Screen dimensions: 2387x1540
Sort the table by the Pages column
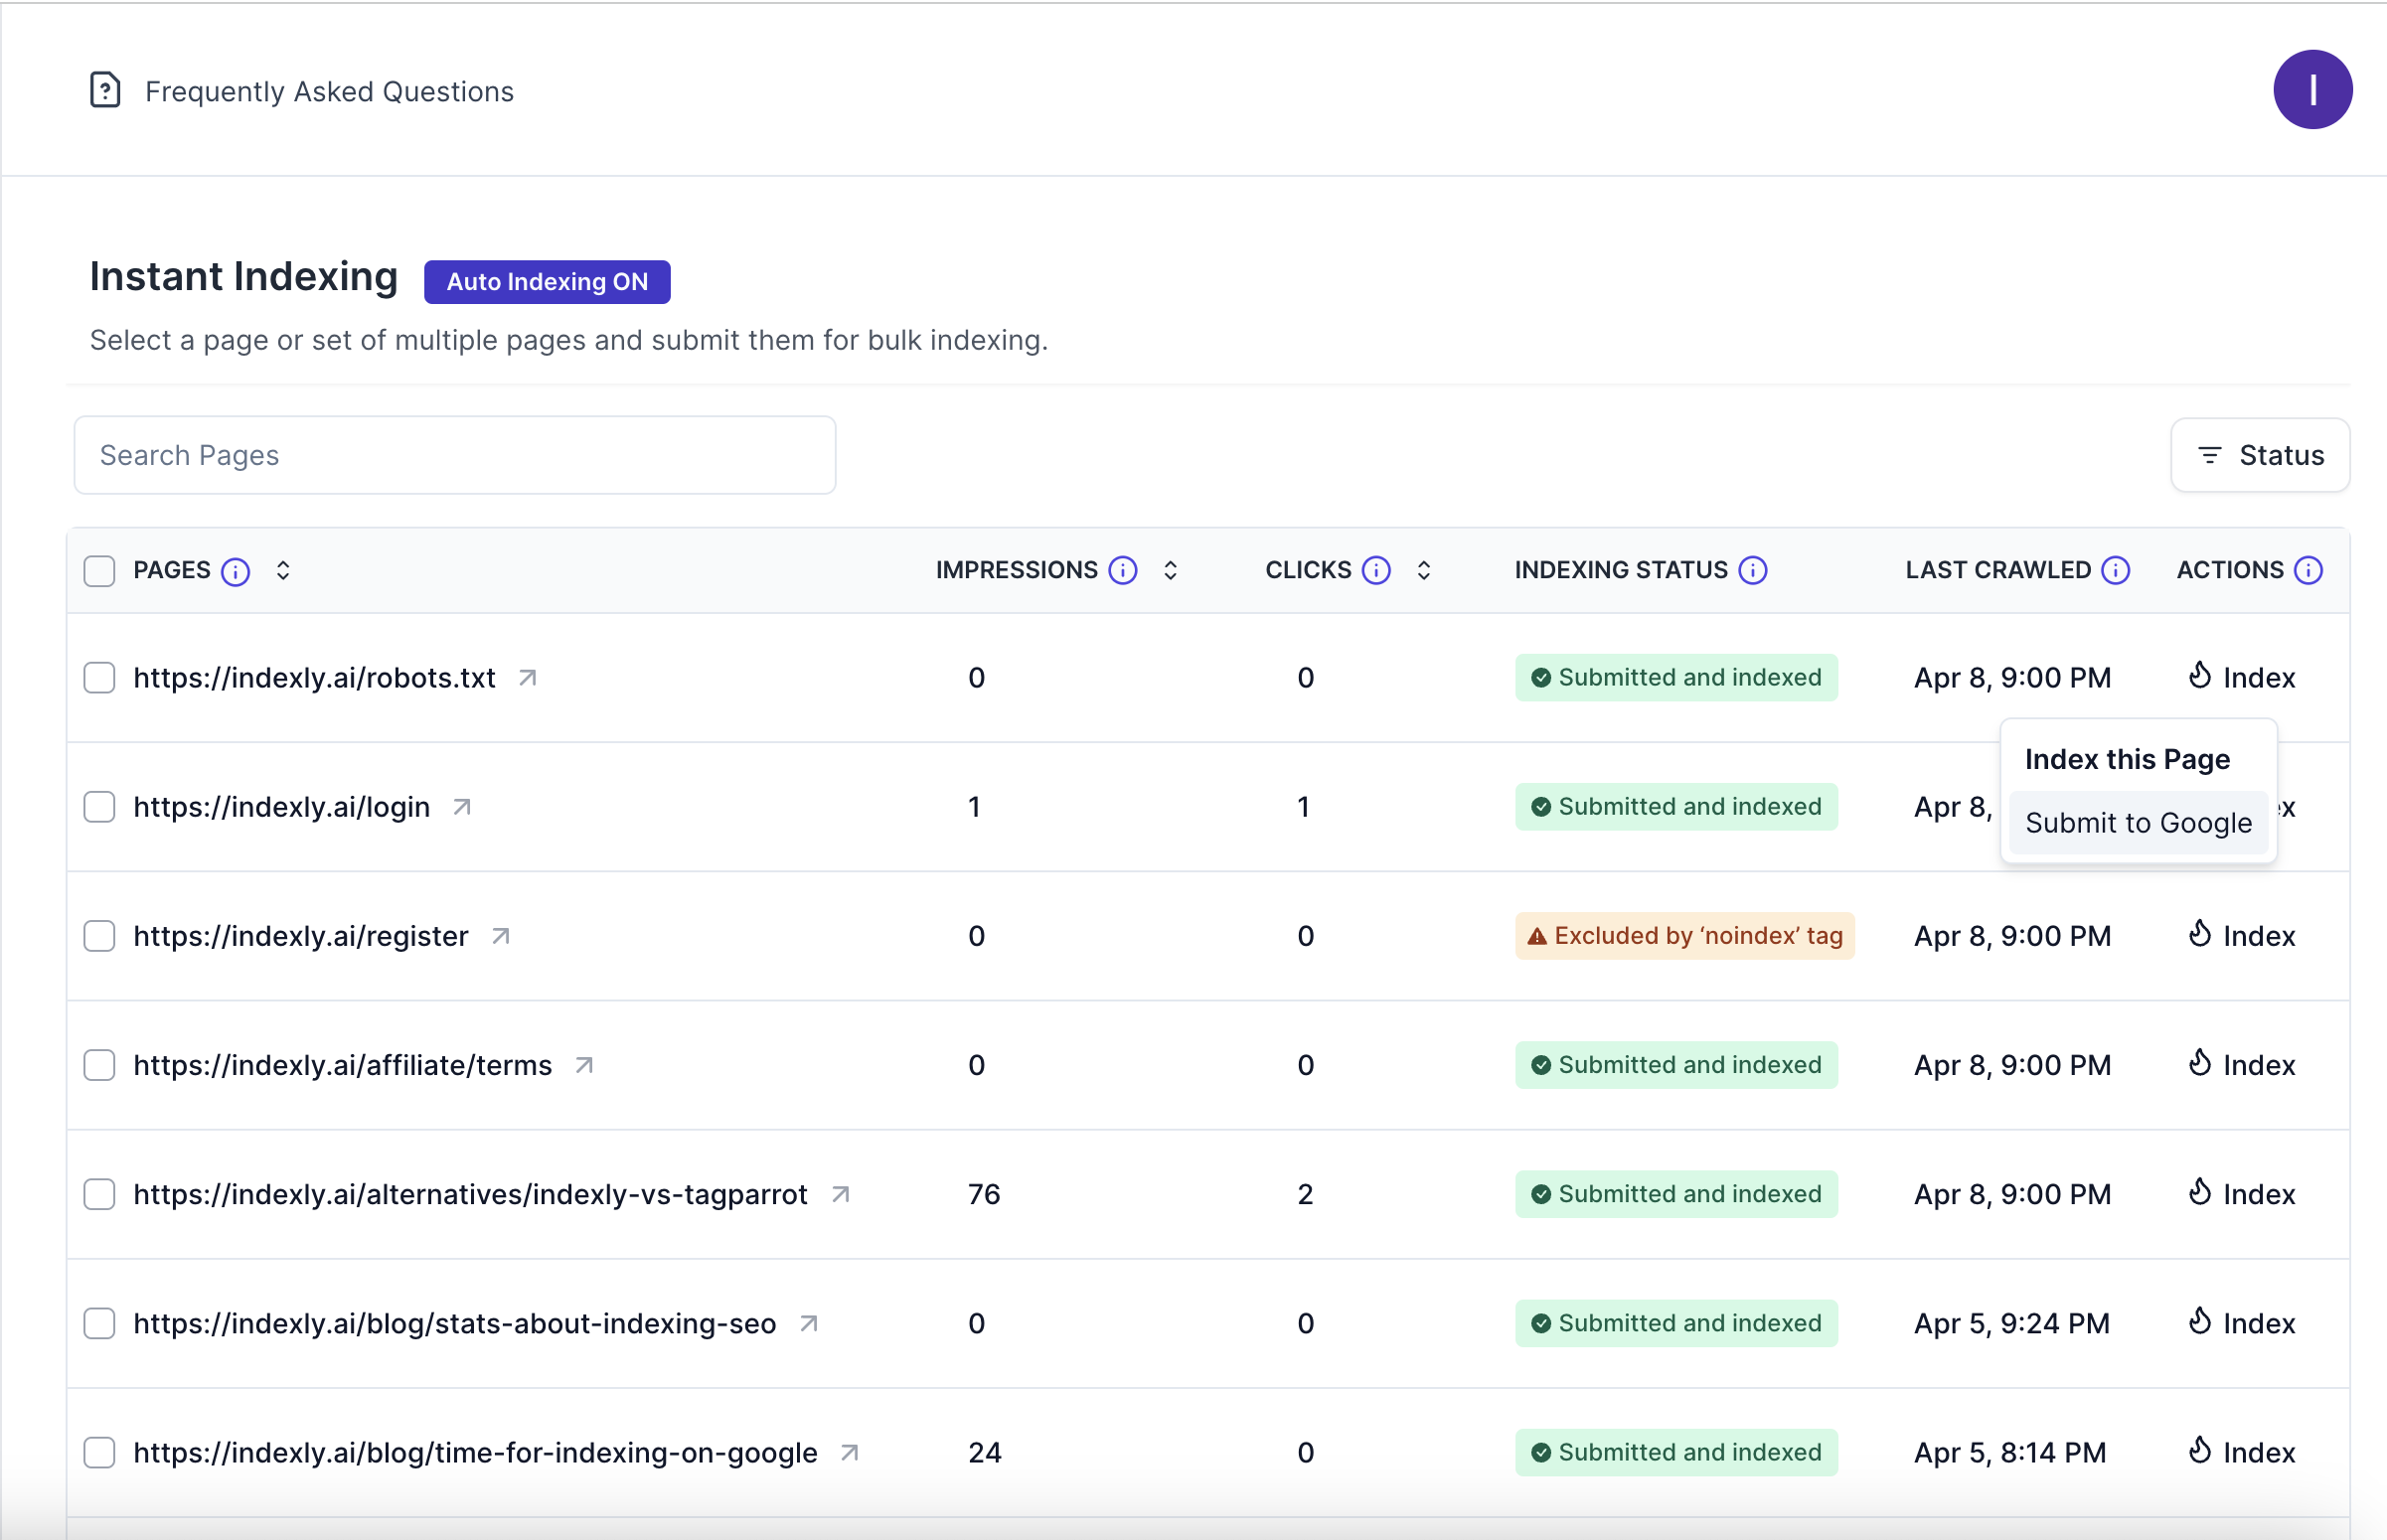tap(283, 570)
